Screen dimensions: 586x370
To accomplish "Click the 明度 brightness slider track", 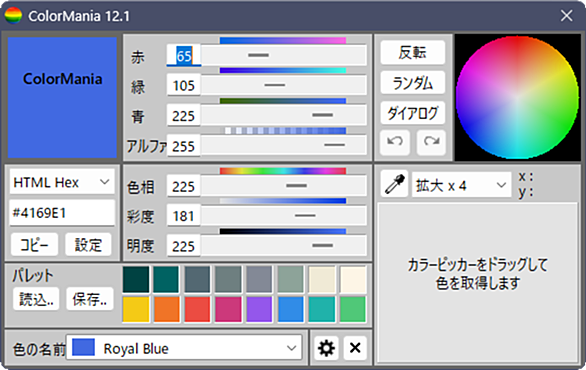I will 284,246.
